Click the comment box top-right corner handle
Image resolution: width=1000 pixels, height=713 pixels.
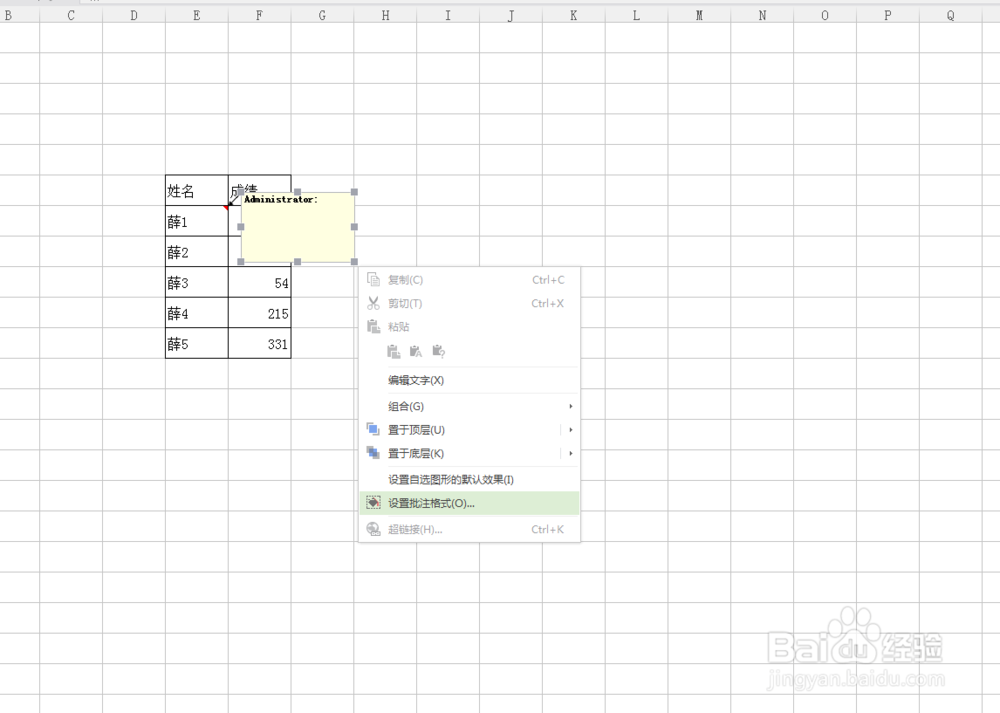coord(355,192)
